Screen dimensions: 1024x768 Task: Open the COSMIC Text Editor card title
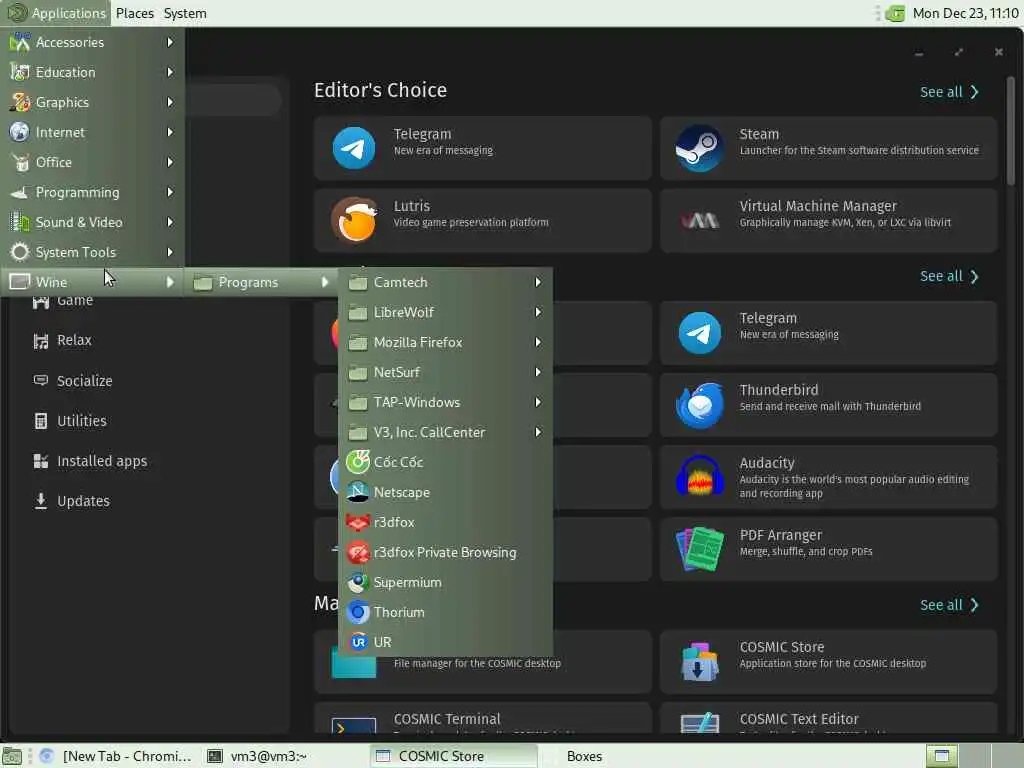pyautogui.click(x=799, y=719)
